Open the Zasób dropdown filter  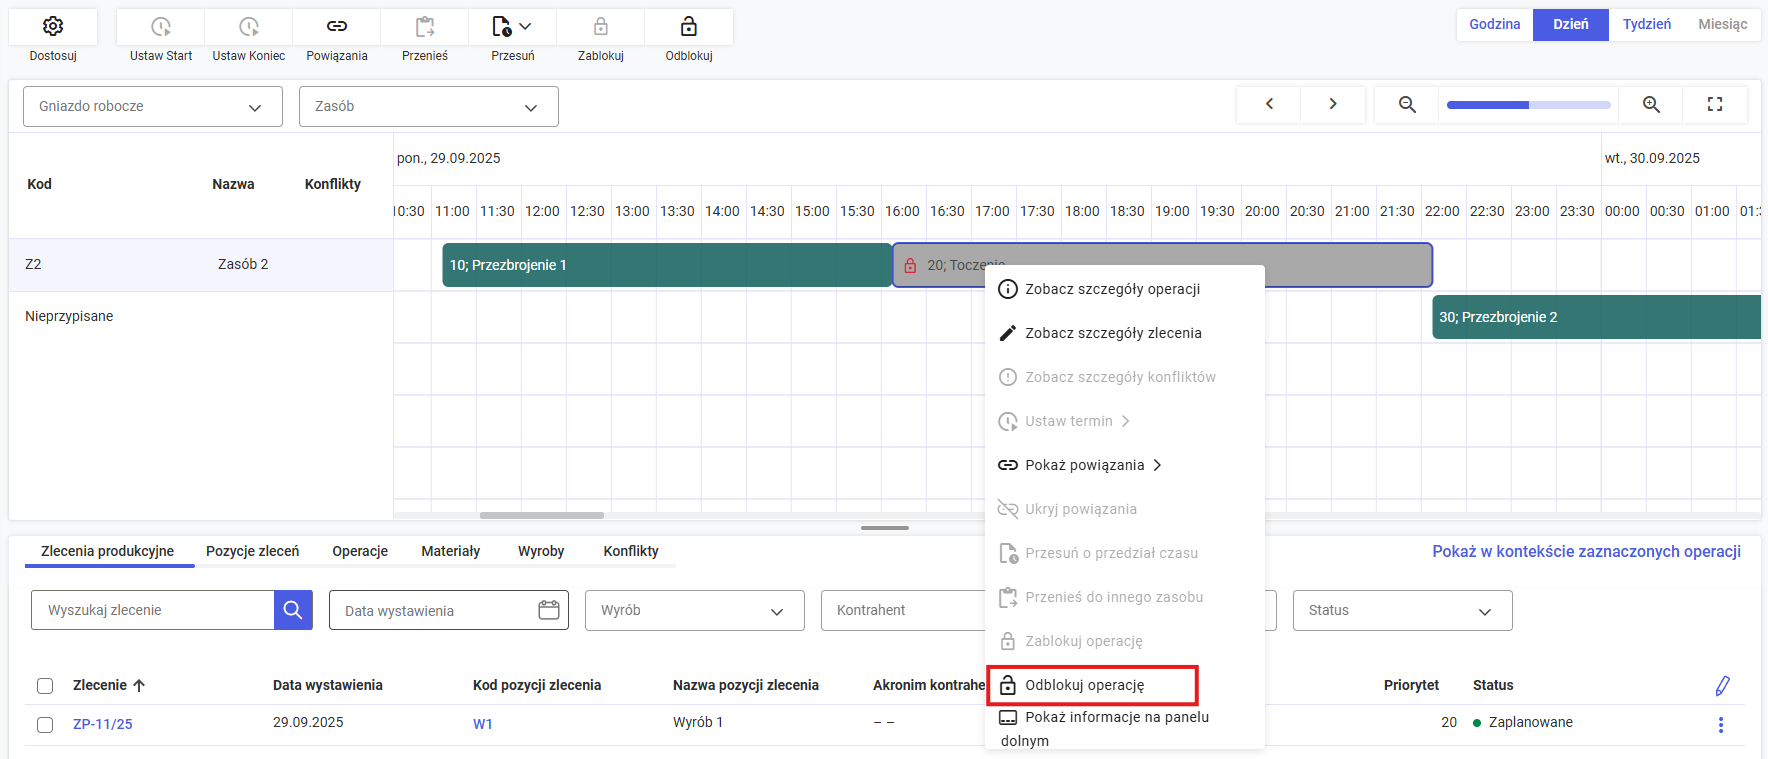pyautogui.click(x=428, y=107)
